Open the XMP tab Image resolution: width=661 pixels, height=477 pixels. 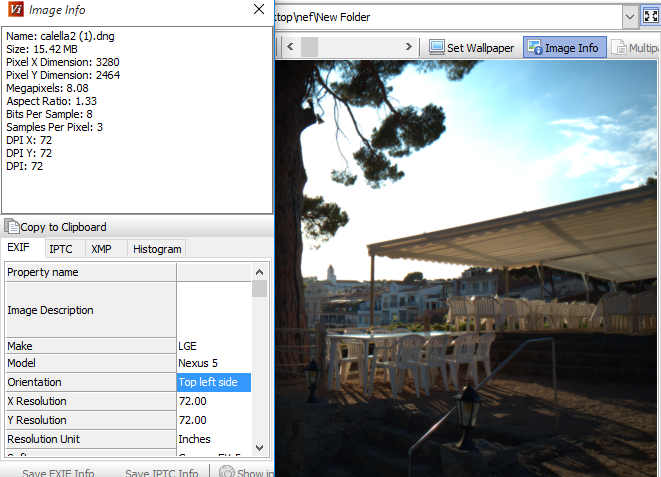pos(101,249)
